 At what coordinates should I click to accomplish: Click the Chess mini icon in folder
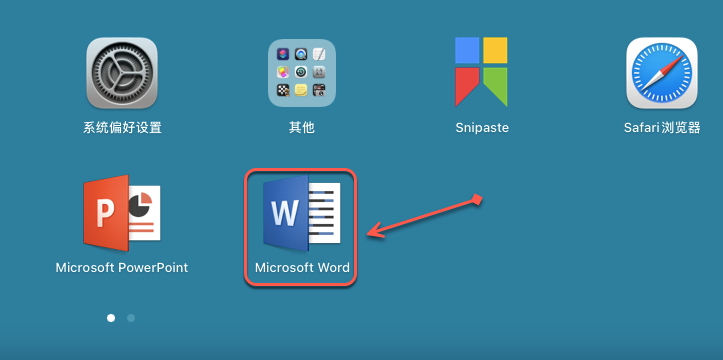point(283,90)
